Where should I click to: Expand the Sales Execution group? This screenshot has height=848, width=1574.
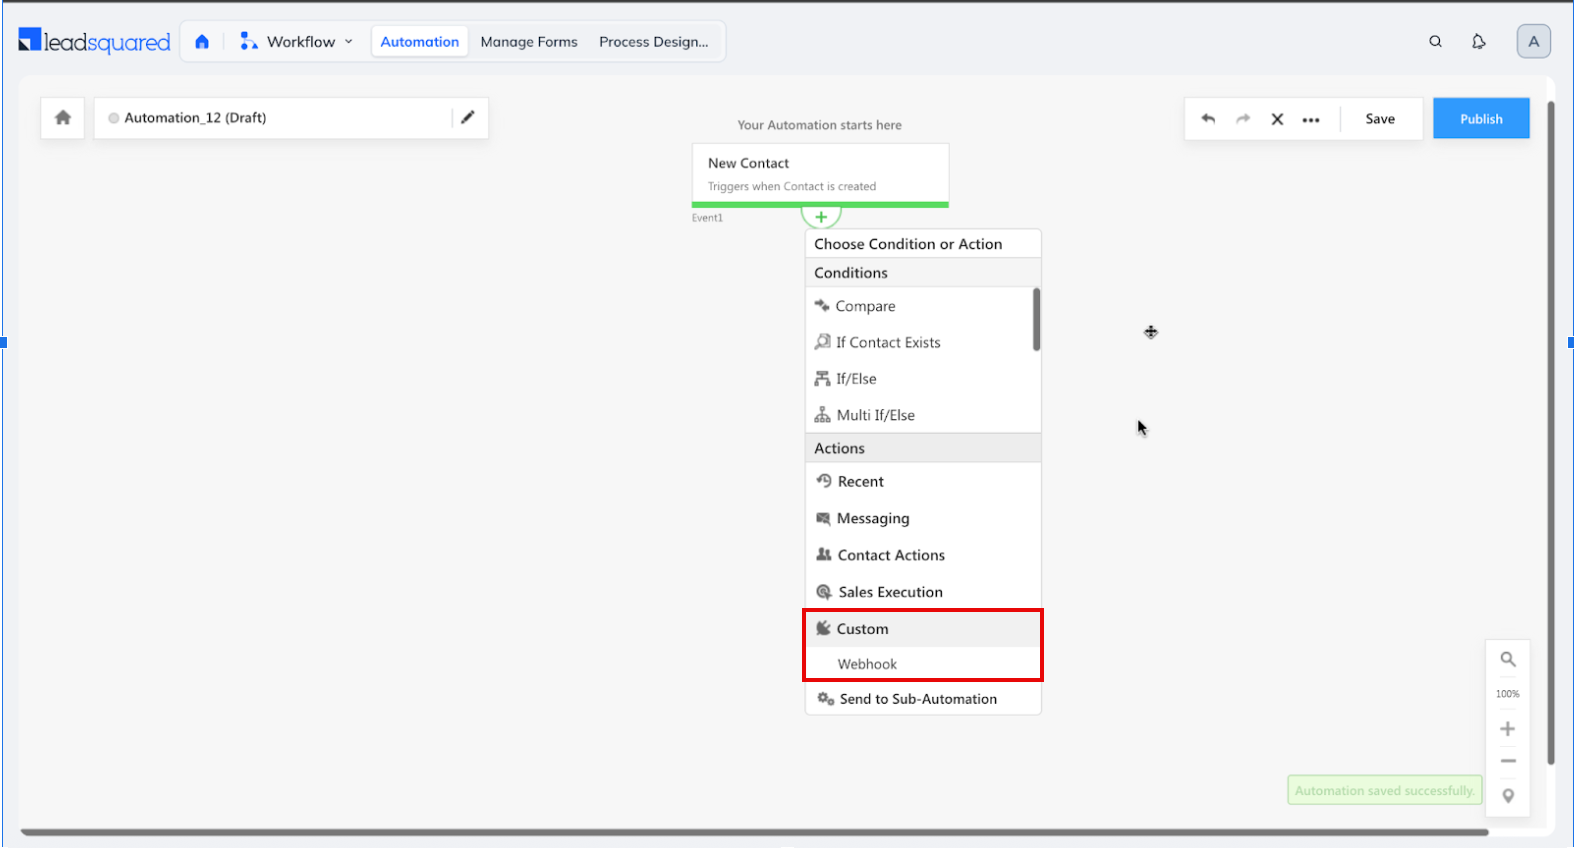923,592
